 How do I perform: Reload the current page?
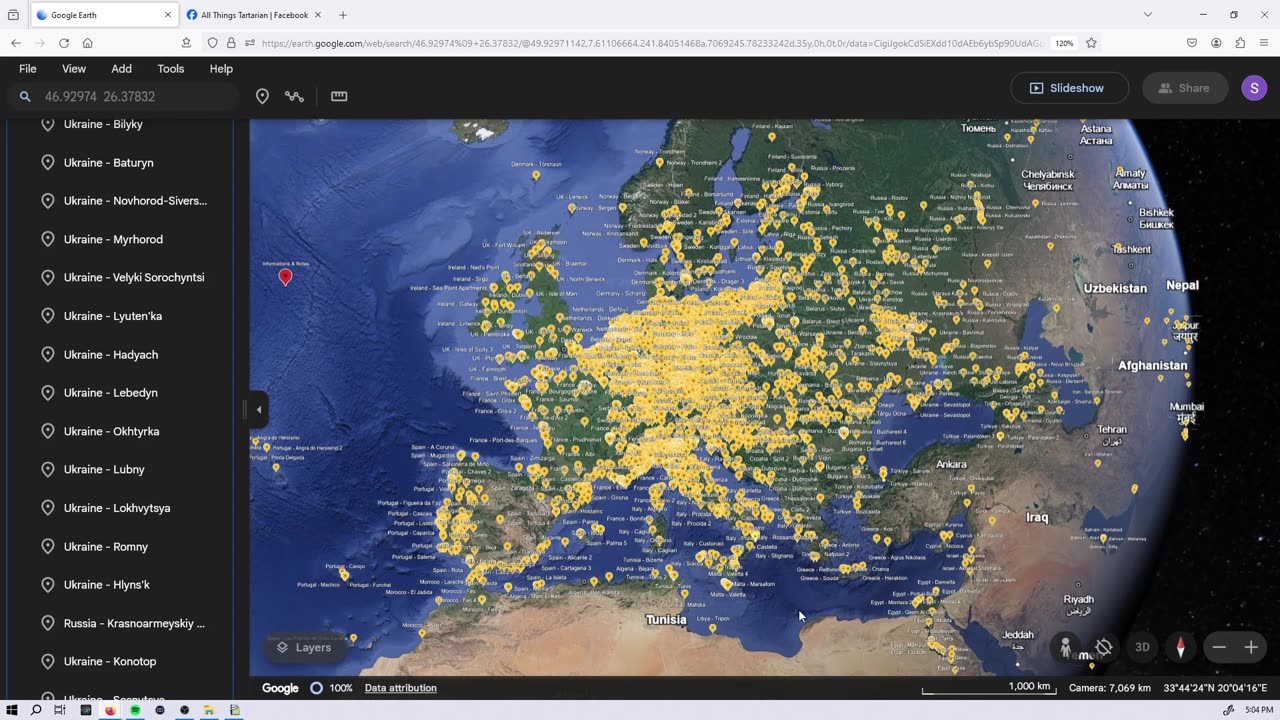coord(64,43)
